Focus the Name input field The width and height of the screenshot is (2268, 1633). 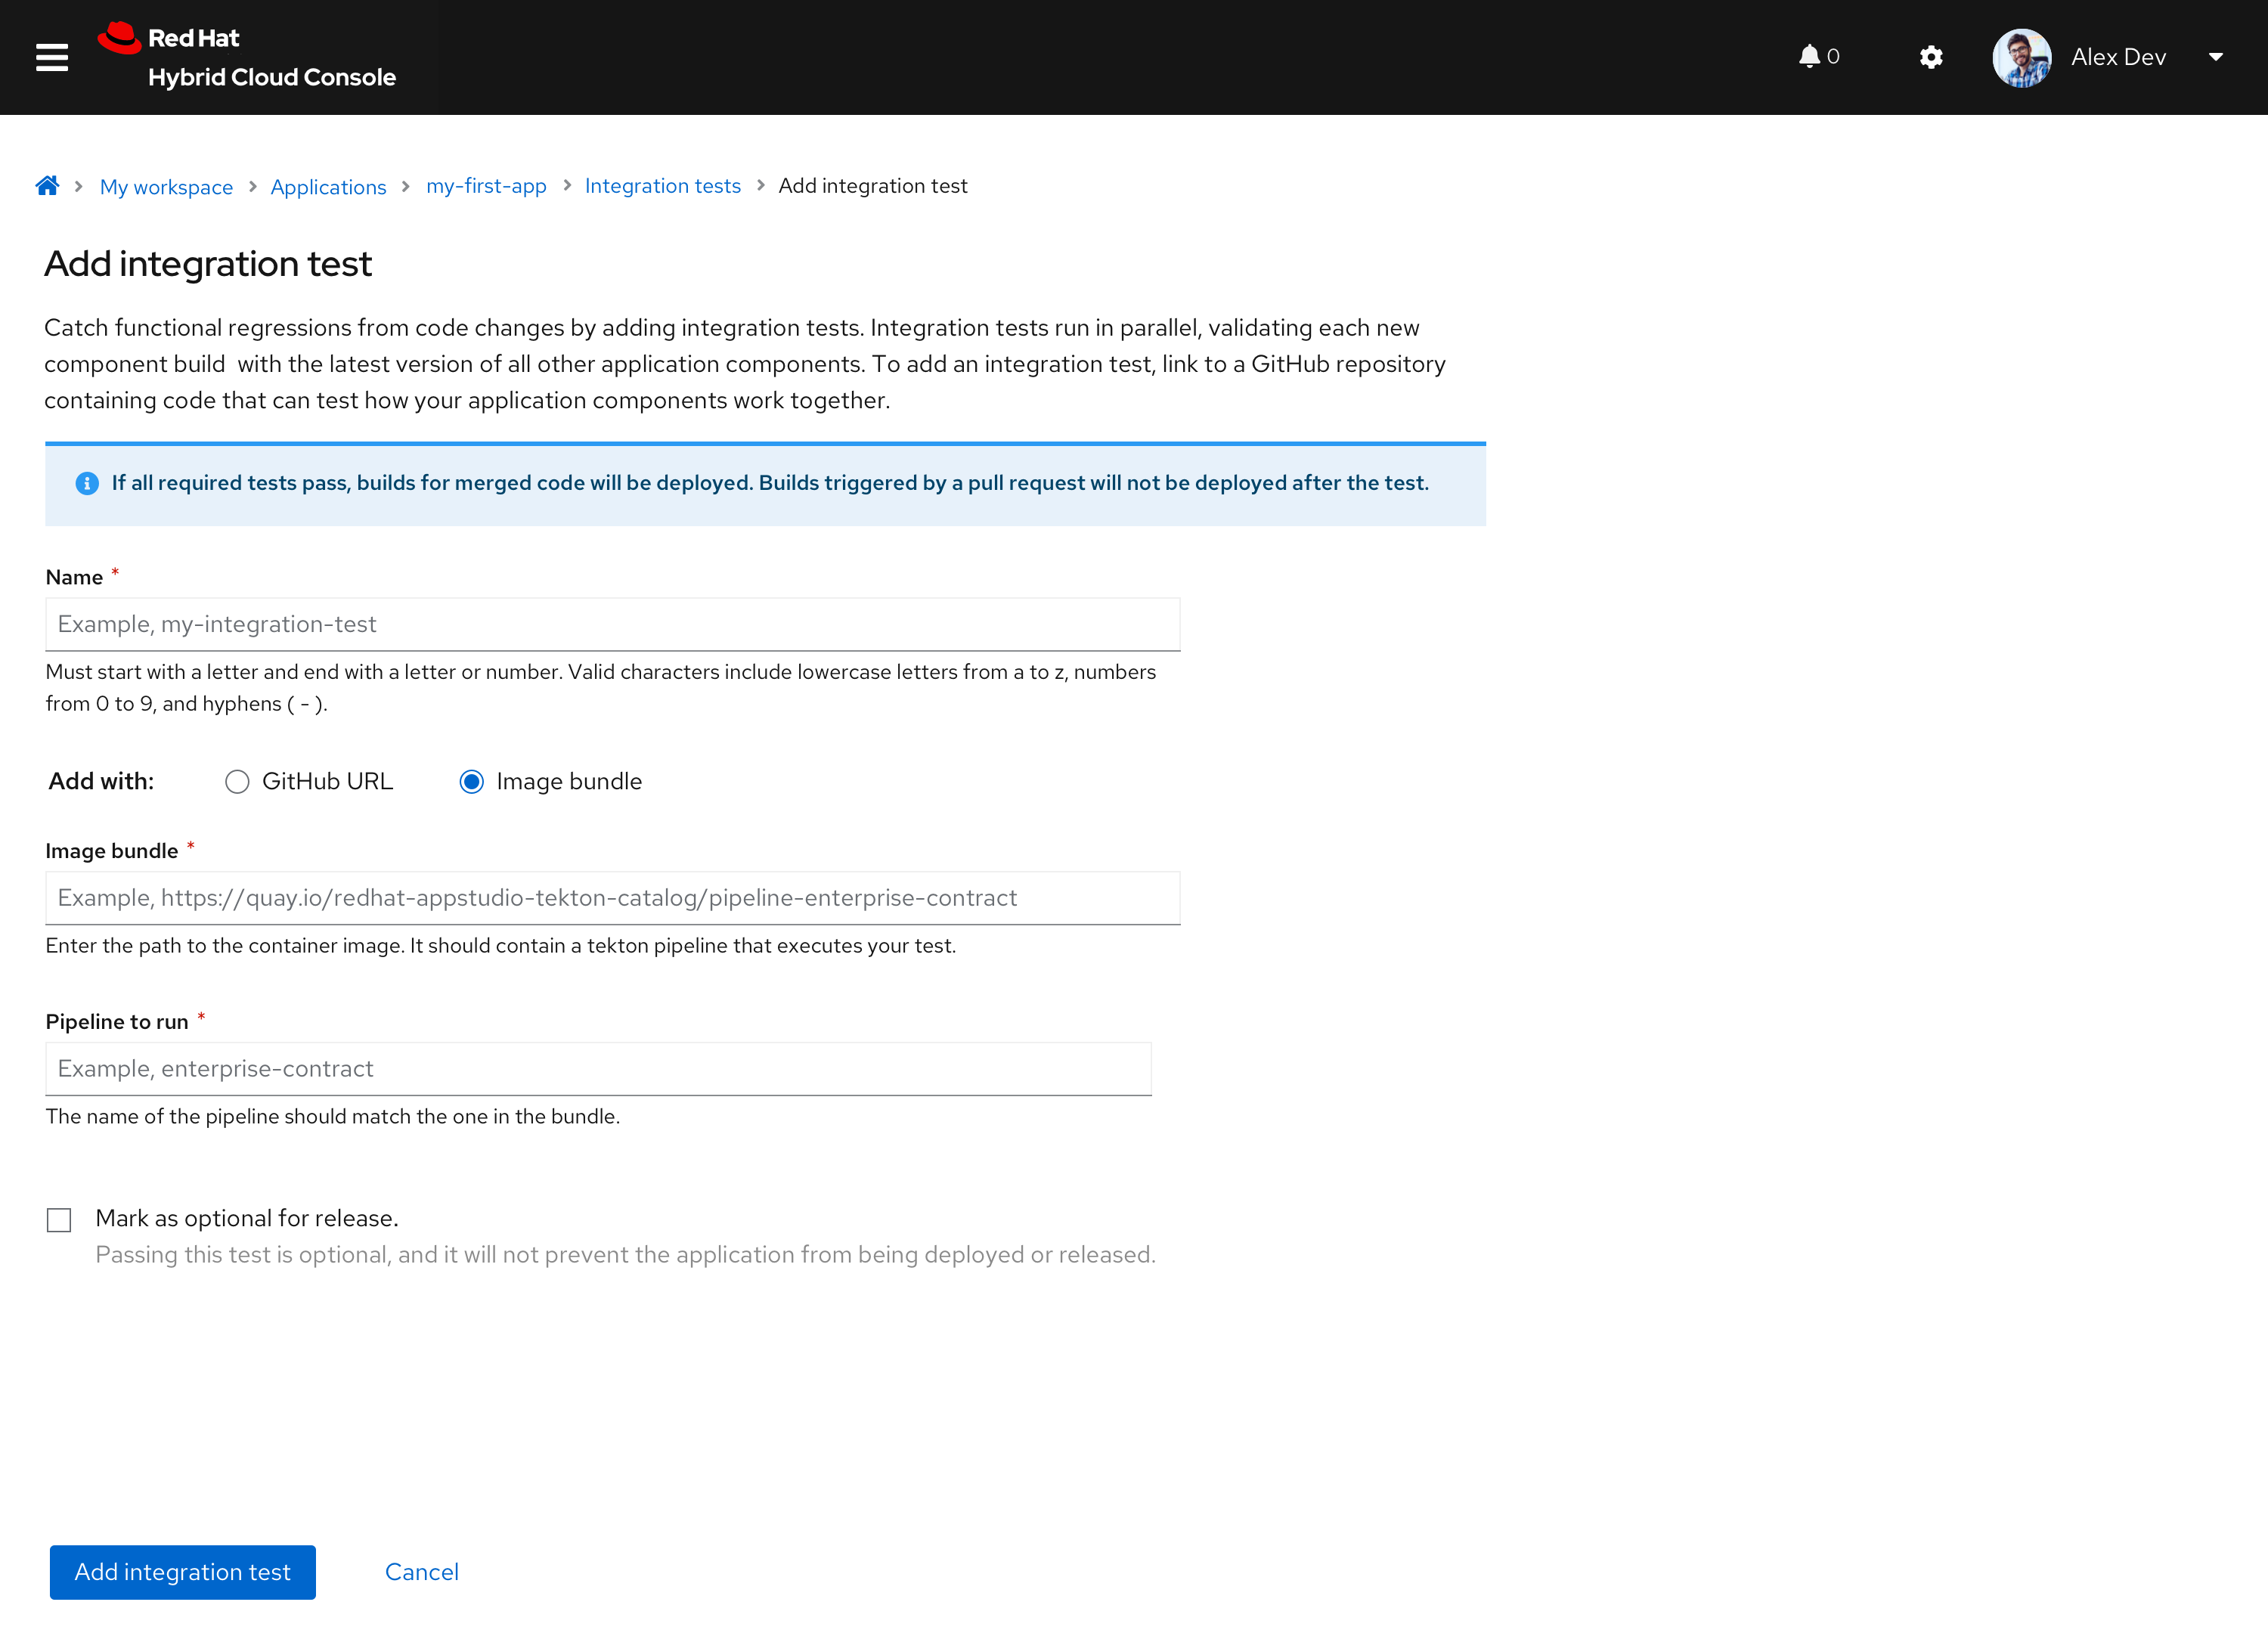click(612, 625)
